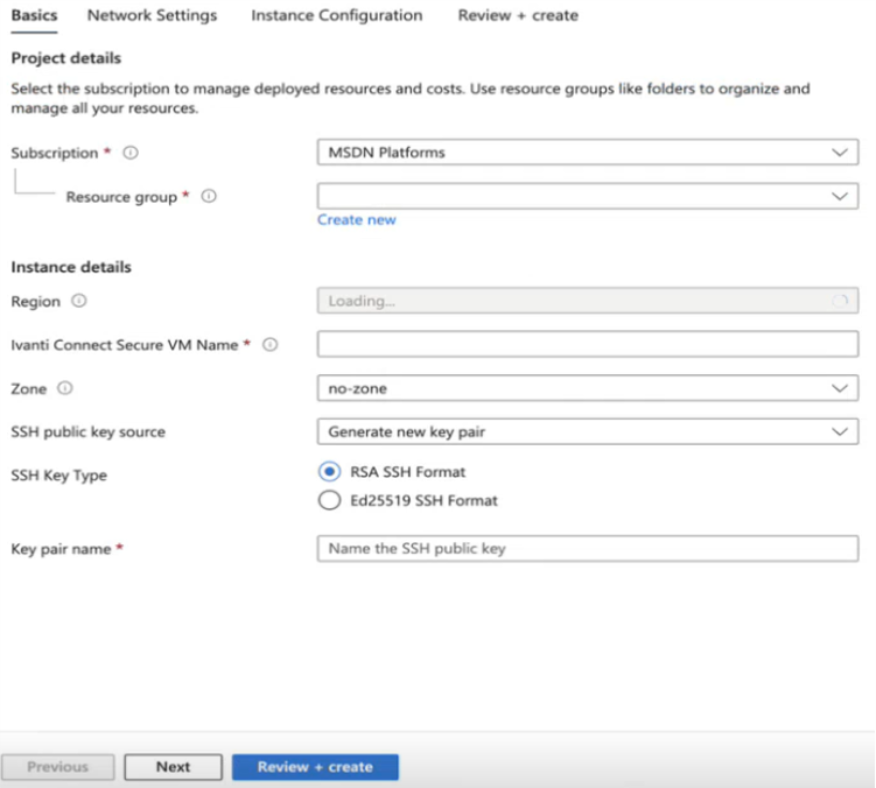Go to the Review + create tab
The image size is (876, 788).
tap(518, 15)
